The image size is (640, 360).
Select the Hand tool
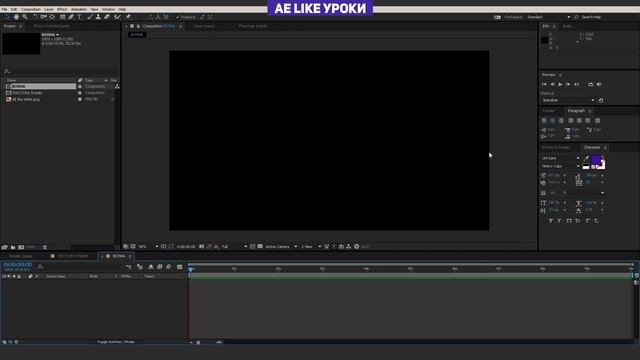16,17
